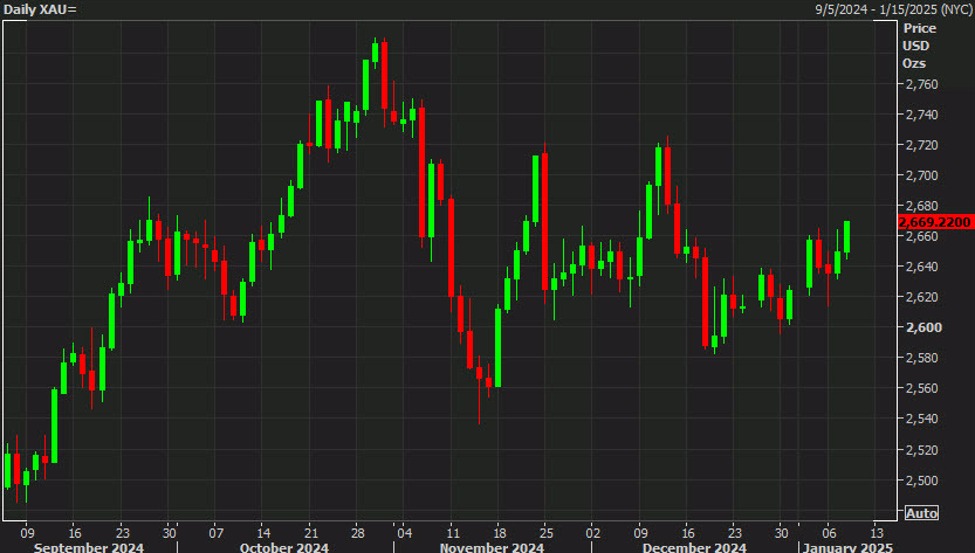Click the date tick labeled 07
The width and height of the screenshot is (975, 553).
pyautogui.click(x=215, y=532)
